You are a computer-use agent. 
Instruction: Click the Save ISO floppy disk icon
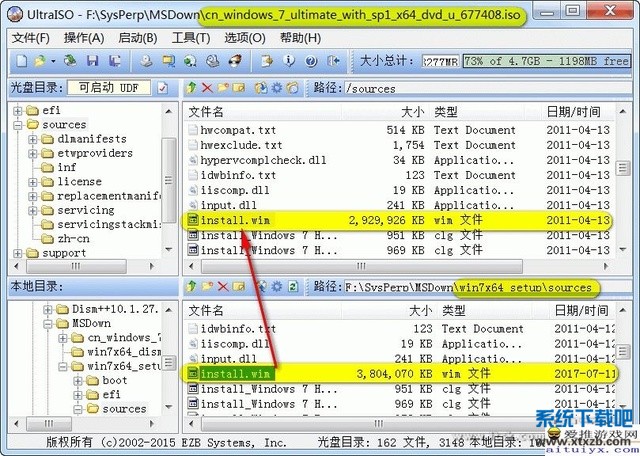tap(90, 62)
